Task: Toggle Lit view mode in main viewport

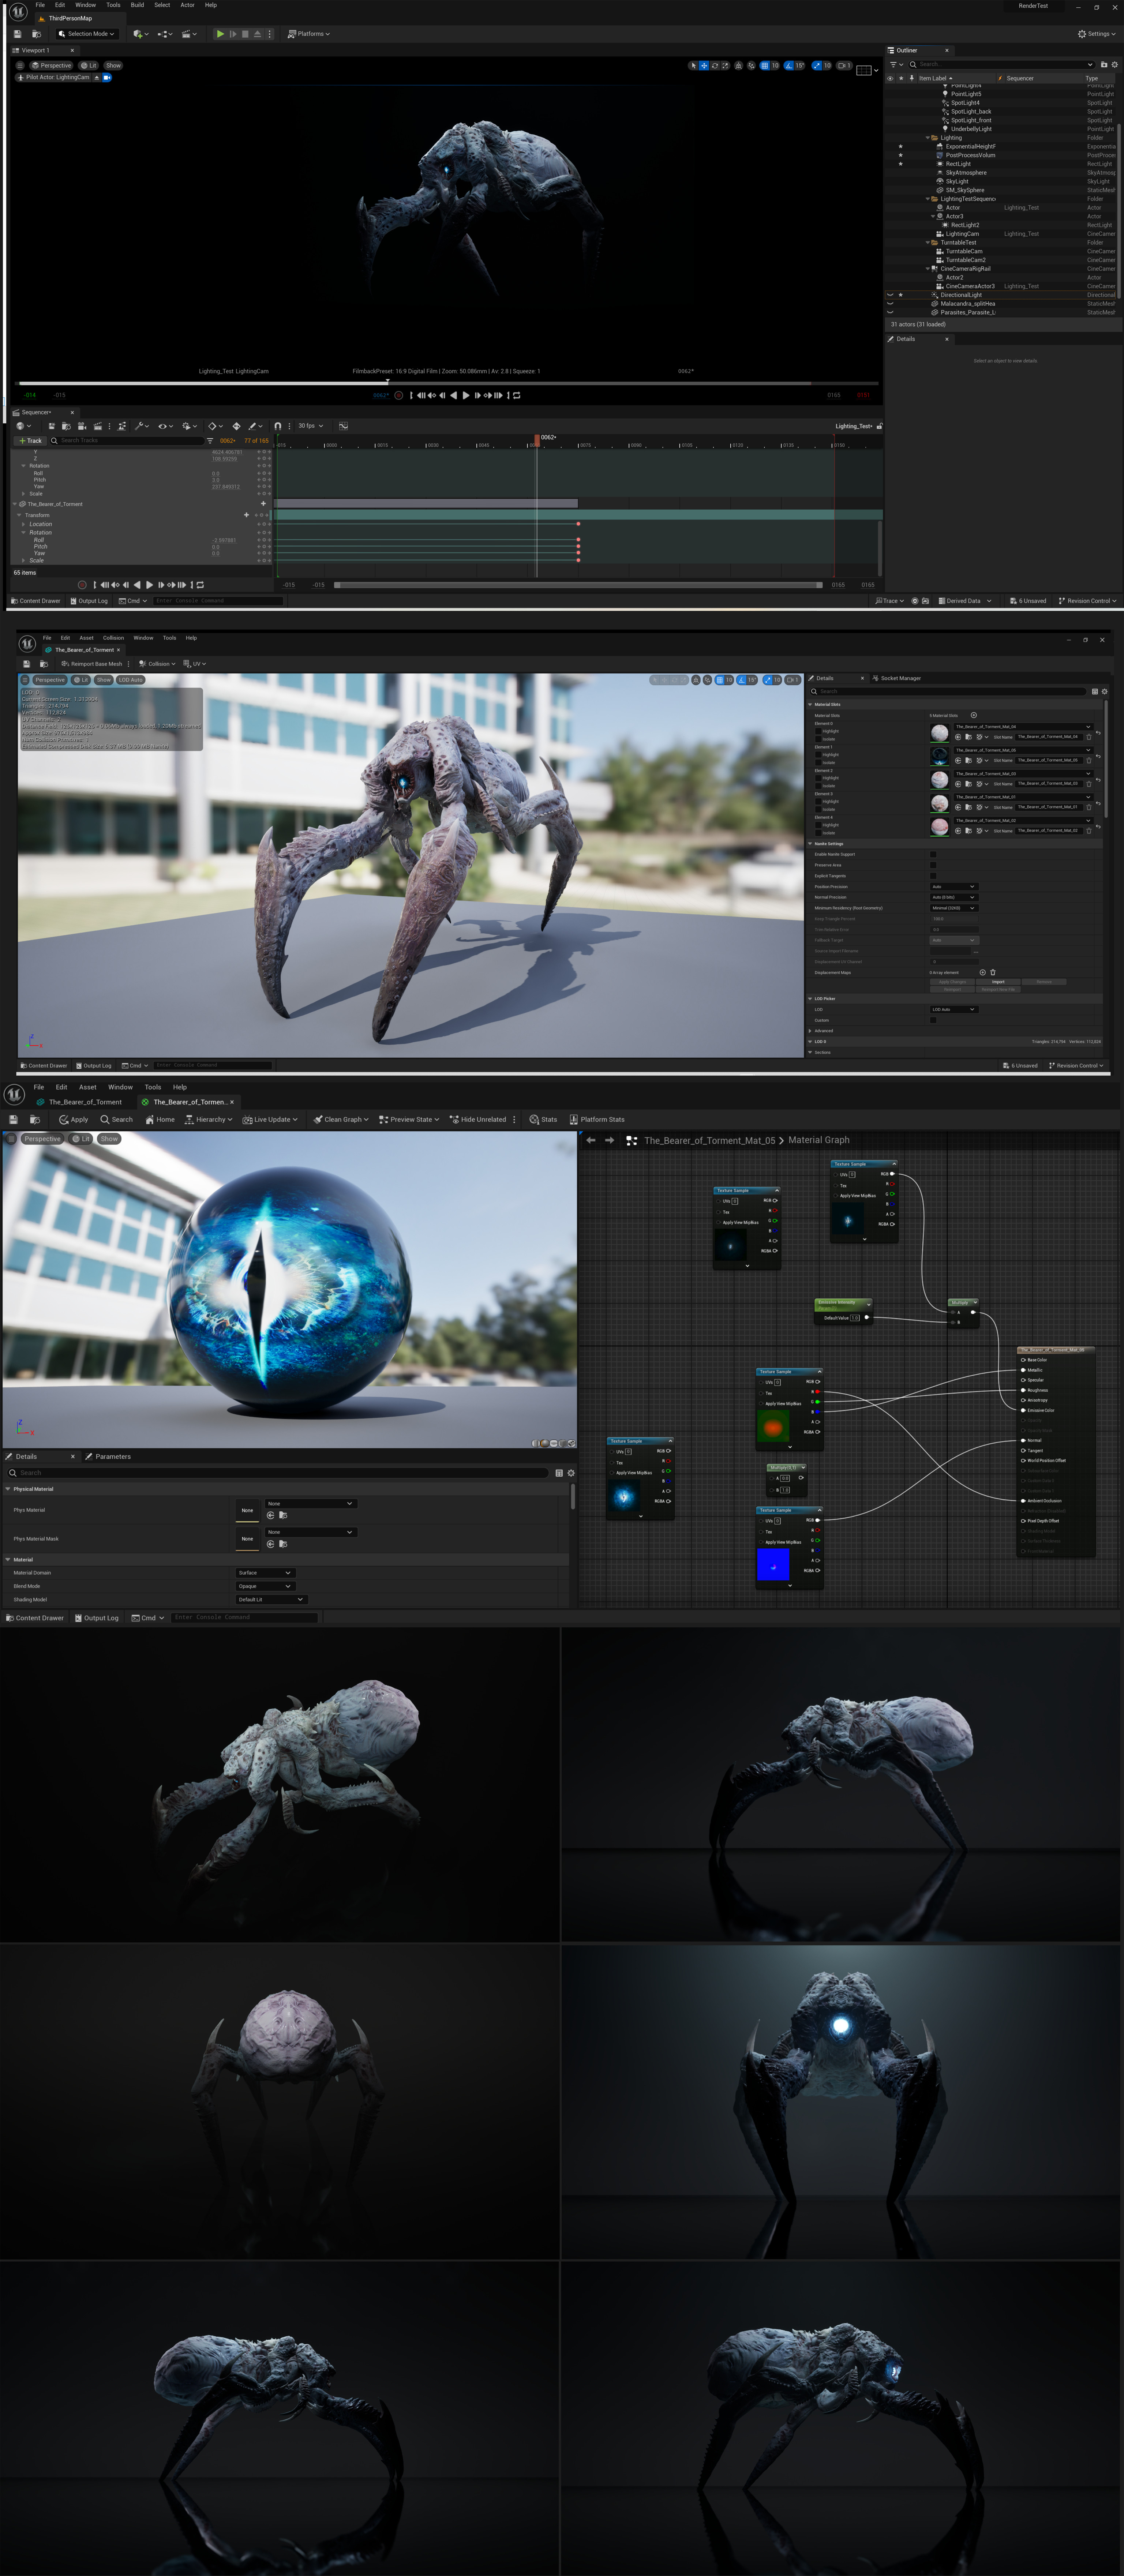Action: click(89, 65)
